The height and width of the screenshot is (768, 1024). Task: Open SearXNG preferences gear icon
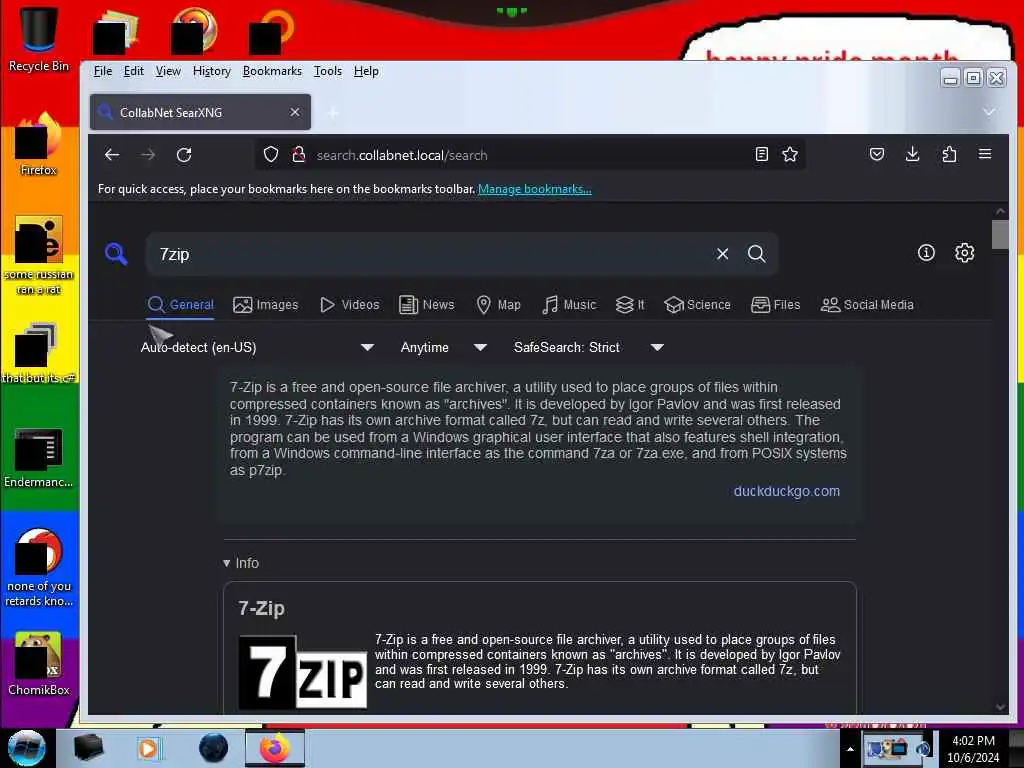(965, 253)
